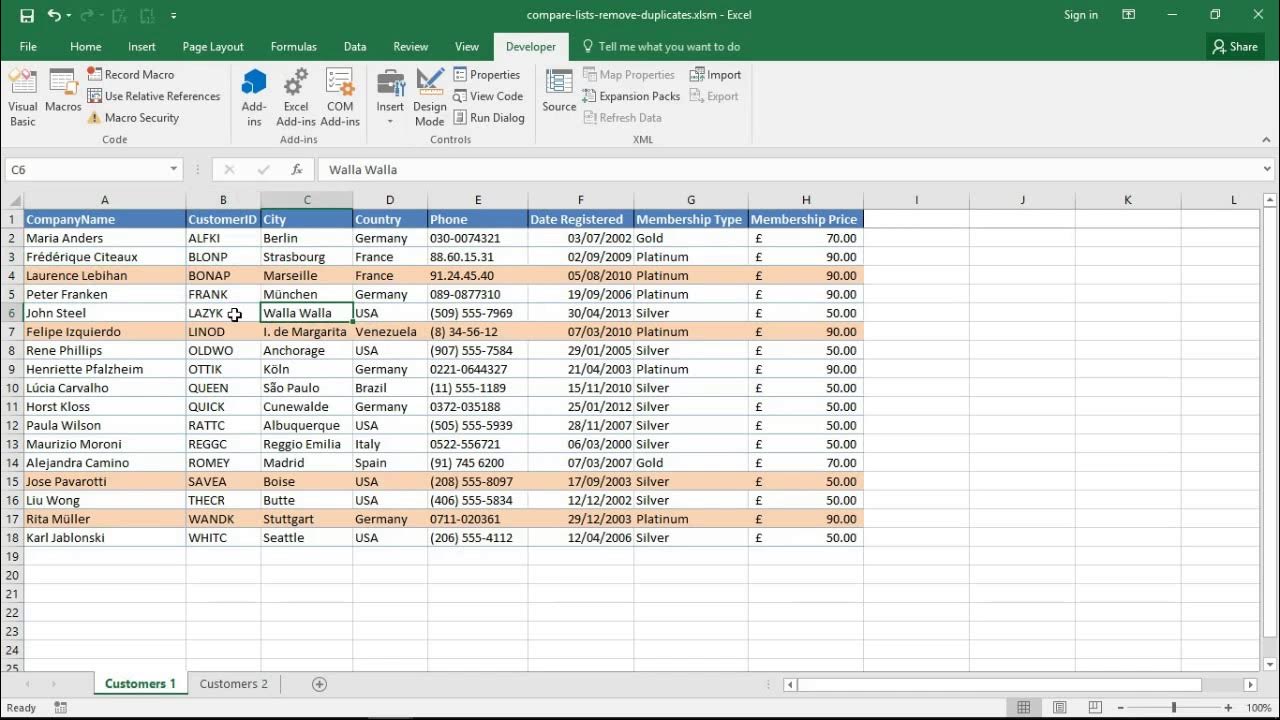Add a new sheet
Viewport: 1280px width, 720px height.
pyautogui.click(x=319, y=684)
